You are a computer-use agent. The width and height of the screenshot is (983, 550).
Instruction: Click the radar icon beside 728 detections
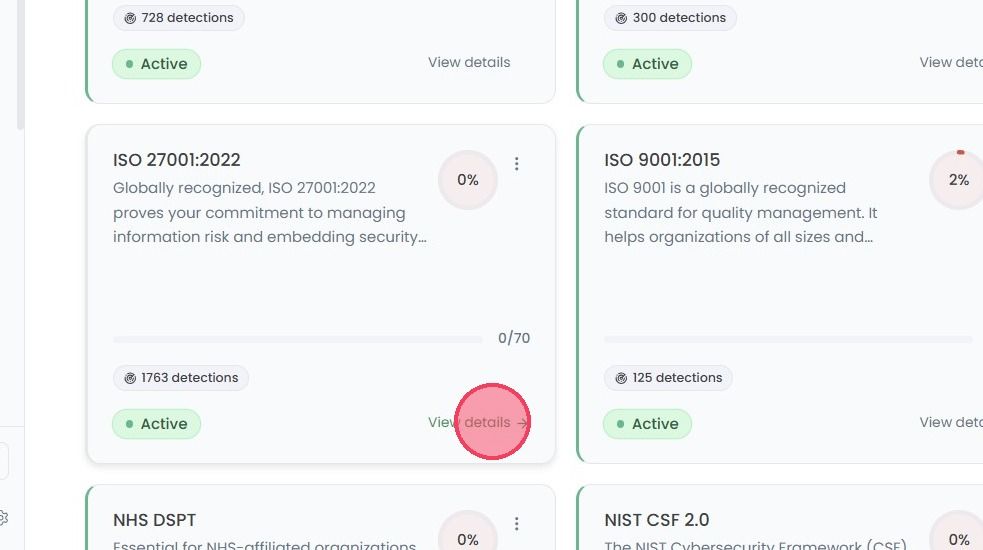pos(130,18)
